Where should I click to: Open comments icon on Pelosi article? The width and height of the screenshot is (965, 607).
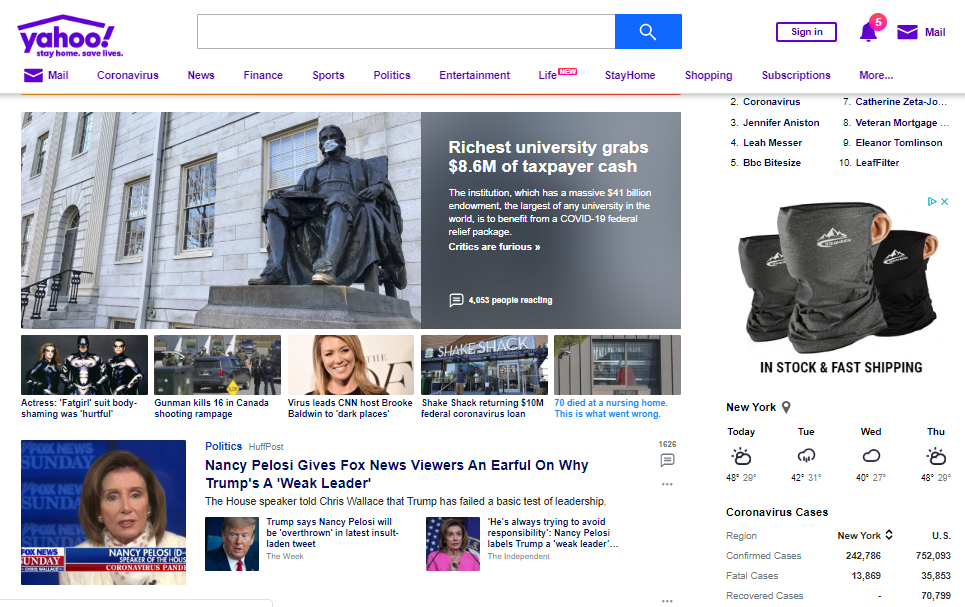coord(667,460)
